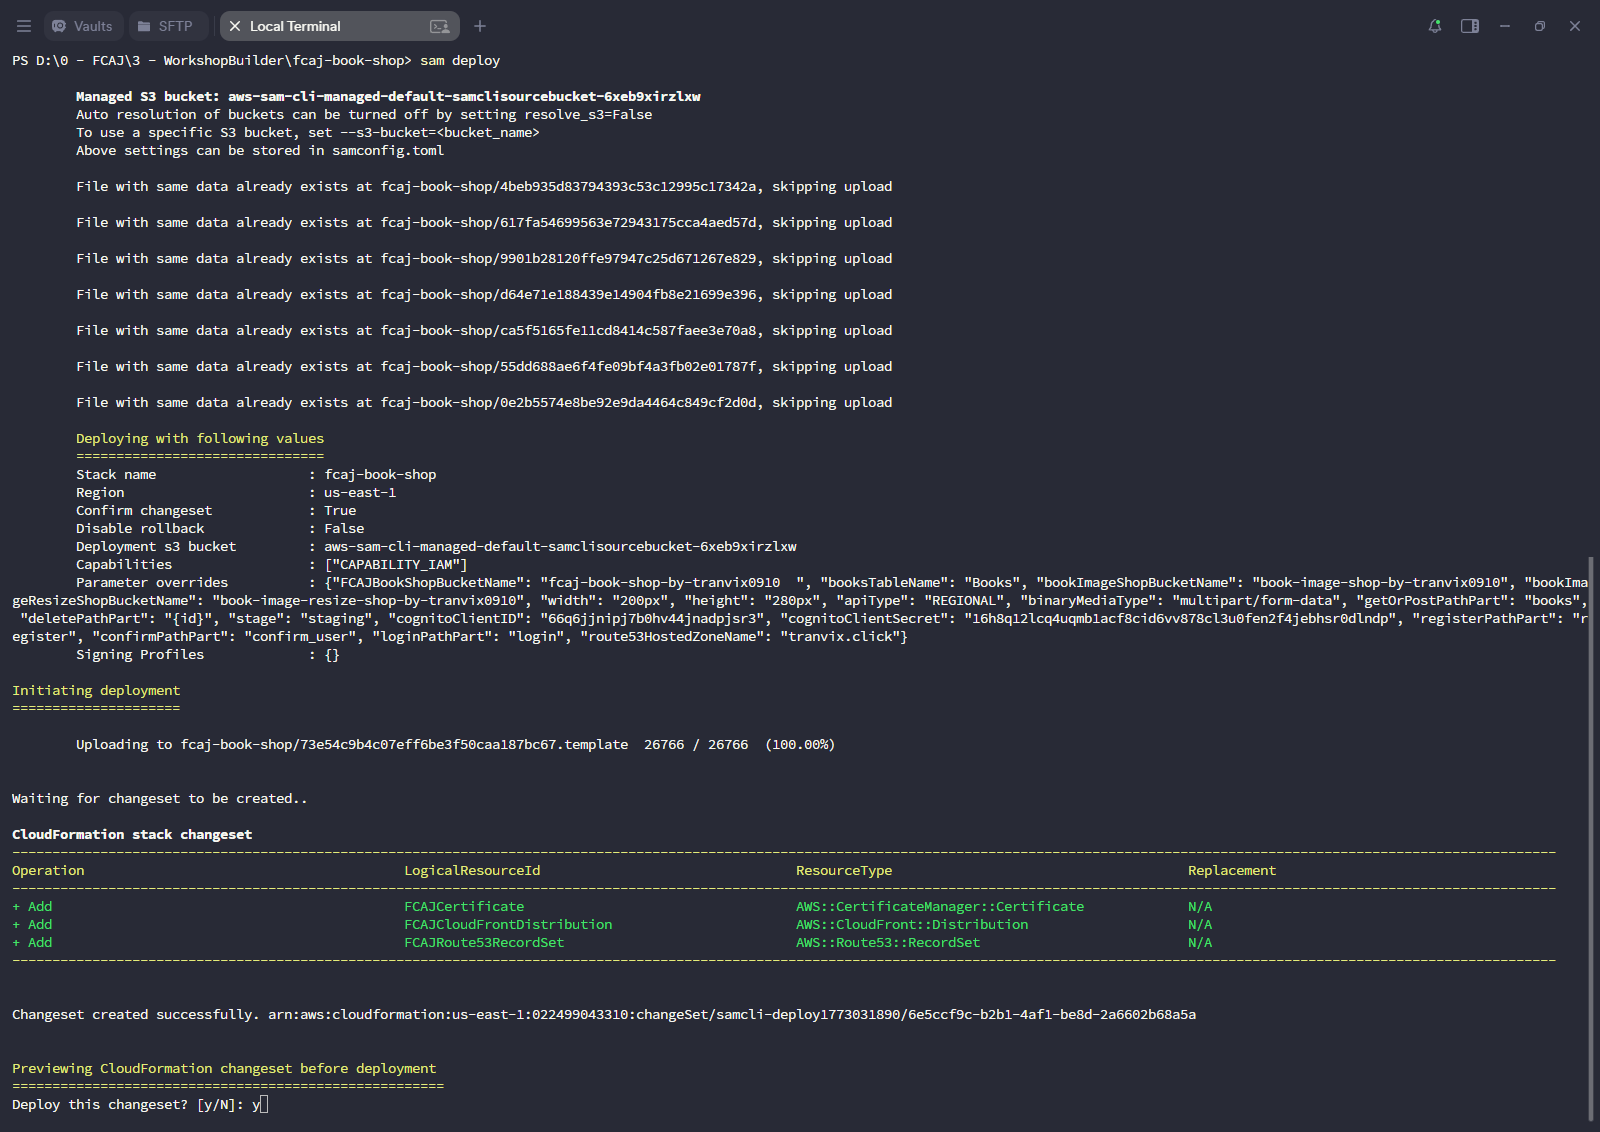Click 'AWS::Route53::RecordSet' resource type
The image size is (1600, 1132).
click(x=888, y=942)
